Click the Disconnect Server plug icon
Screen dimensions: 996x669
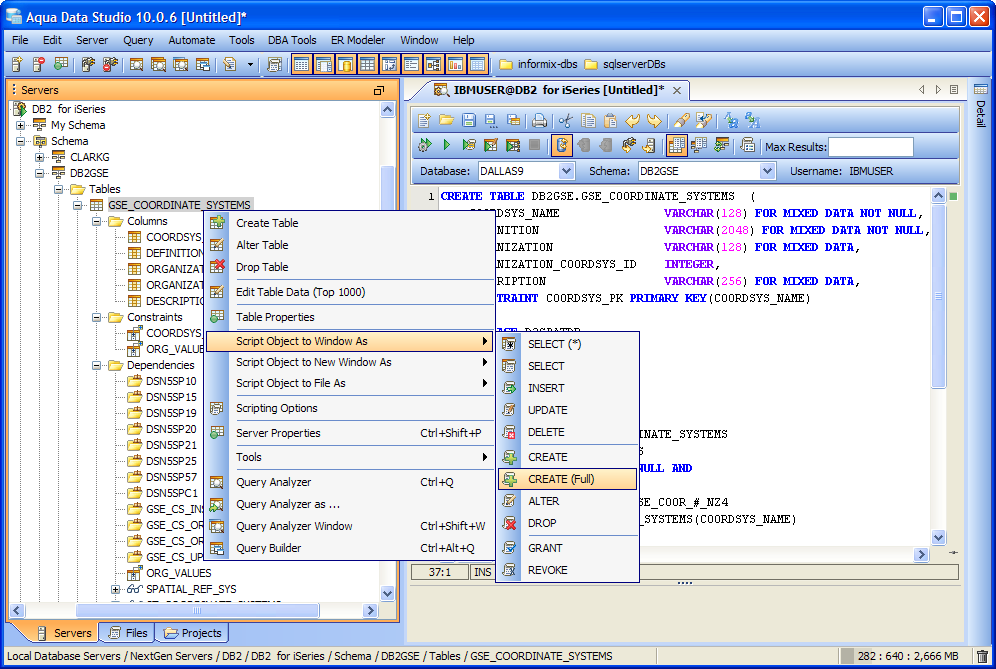coord(110,64)
